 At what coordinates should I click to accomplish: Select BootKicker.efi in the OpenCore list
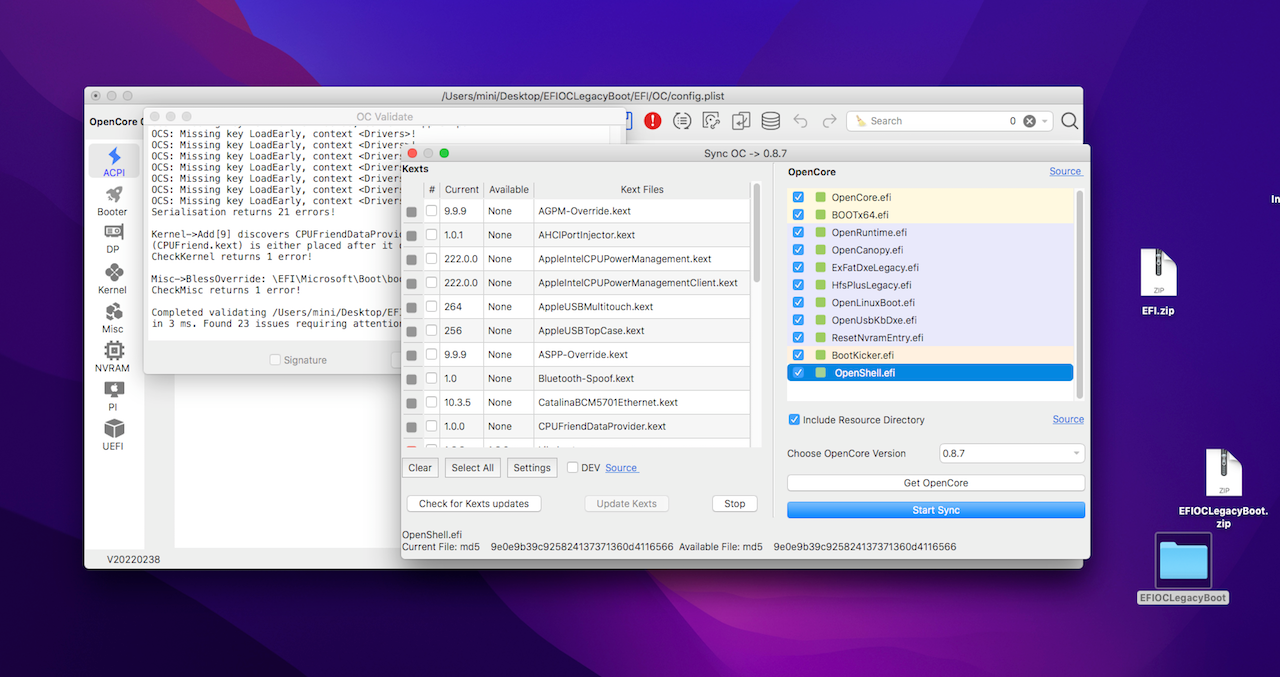[x=862, y=355]
